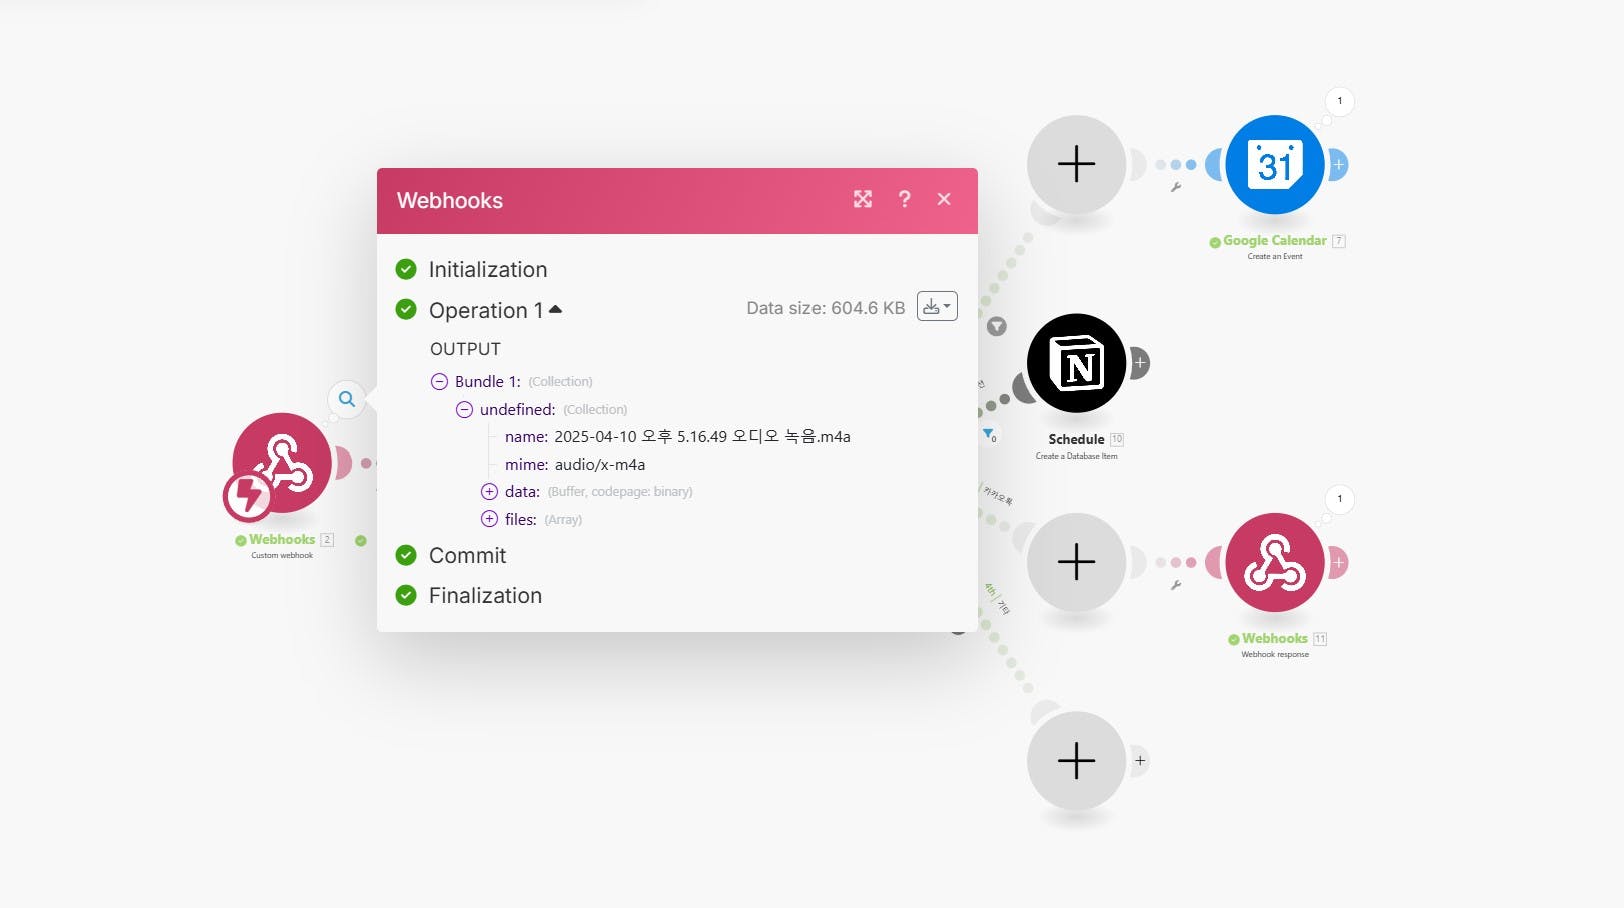The width and height of the screenshot is (1624, 908).
Task: Click the Webhooks panel title bar
Action: [x=677, y=200]
